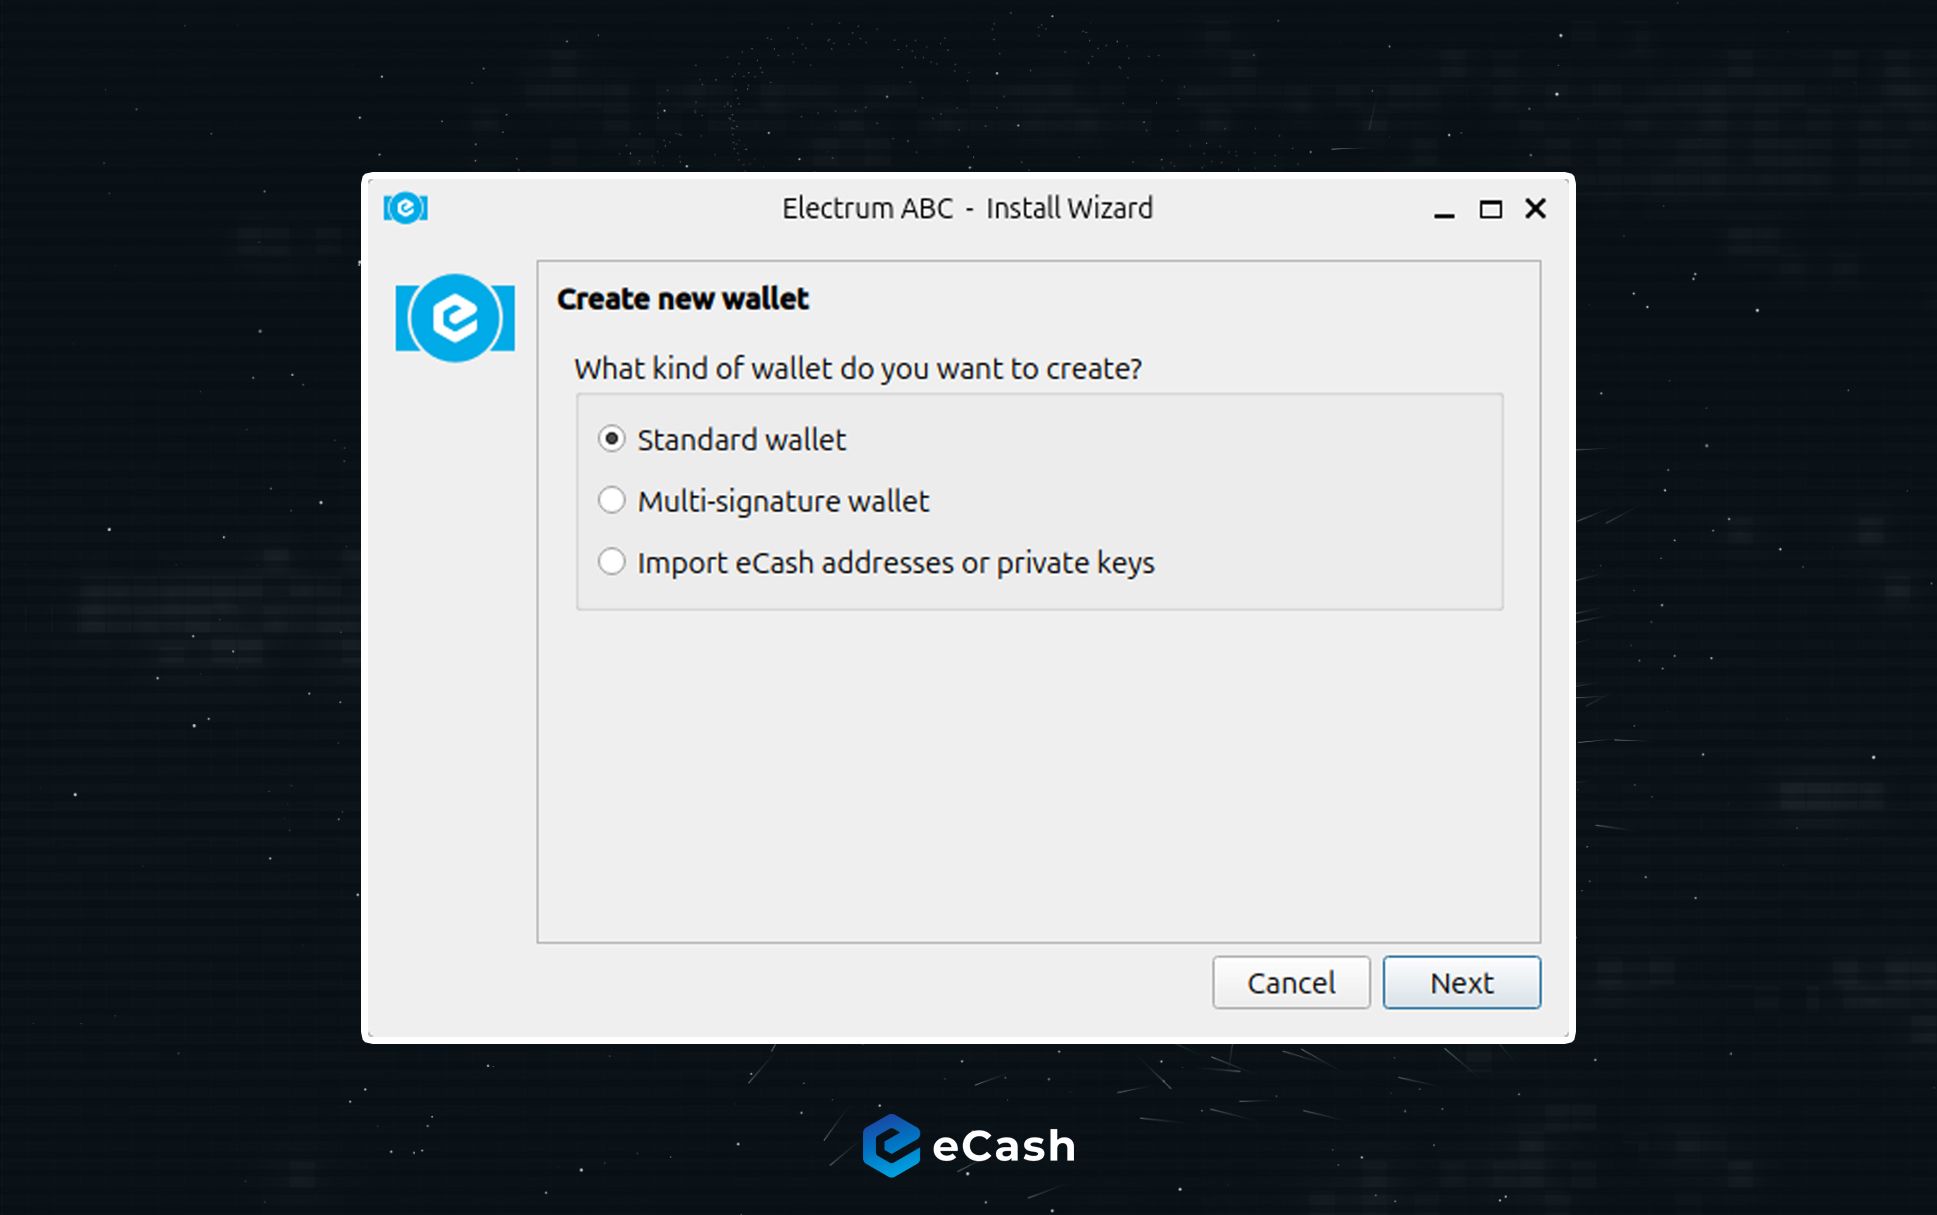
Task: Click the 'Multi-signature wallet' label text
Action: tap(783, 501)
